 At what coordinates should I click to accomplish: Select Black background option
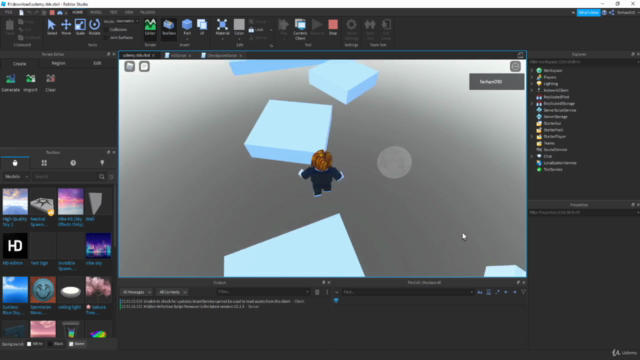[56, 344]
